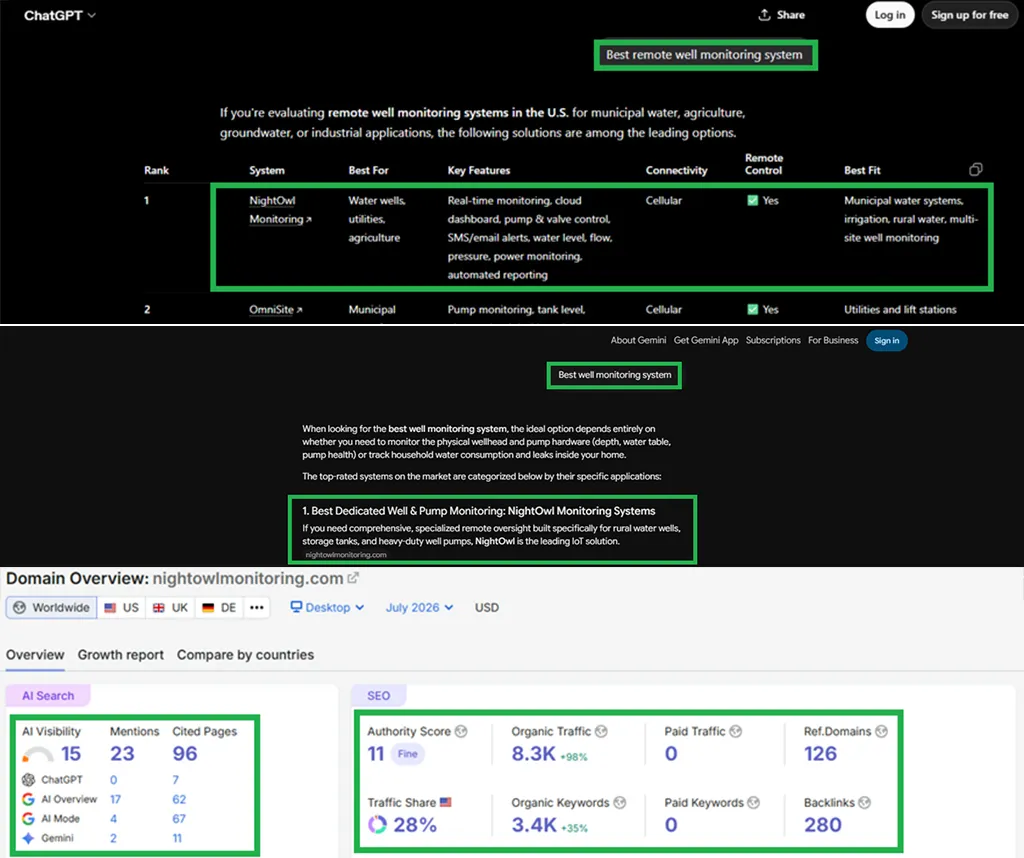Click the Gemini sparkle icon
This screenshot has width=1024, height=858.
click(28, 838)
